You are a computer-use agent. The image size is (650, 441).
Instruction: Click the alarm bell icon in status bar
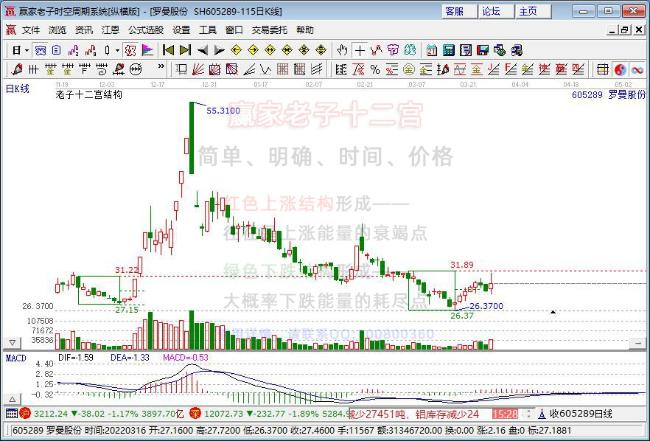coord(541,413)
